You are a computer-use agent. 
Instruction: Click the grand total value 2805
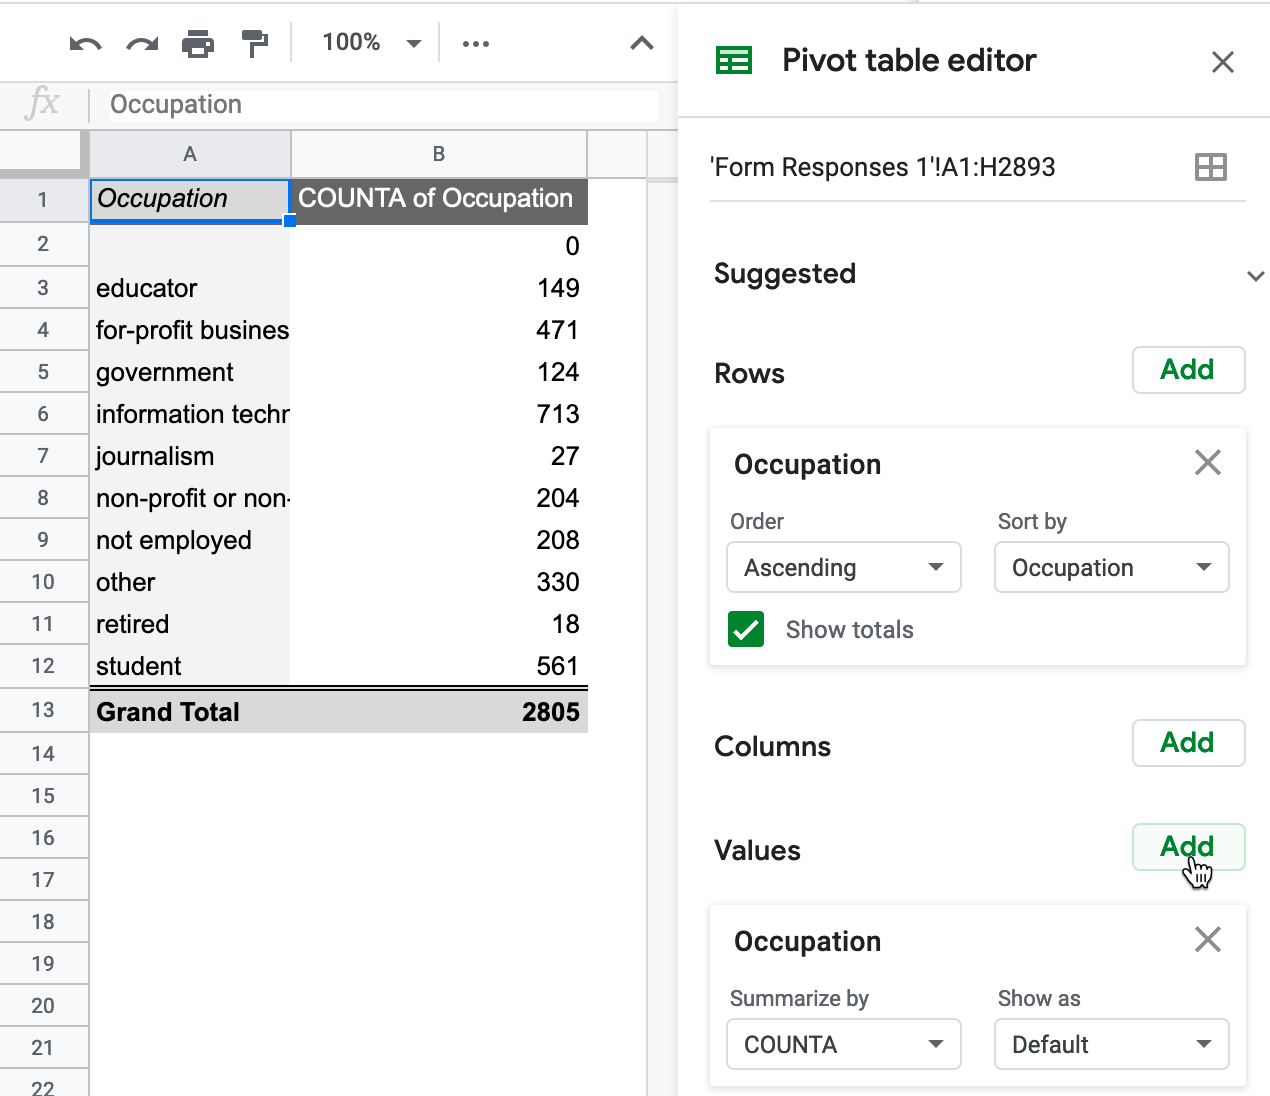pyautogui.click(x=439, y=712)
